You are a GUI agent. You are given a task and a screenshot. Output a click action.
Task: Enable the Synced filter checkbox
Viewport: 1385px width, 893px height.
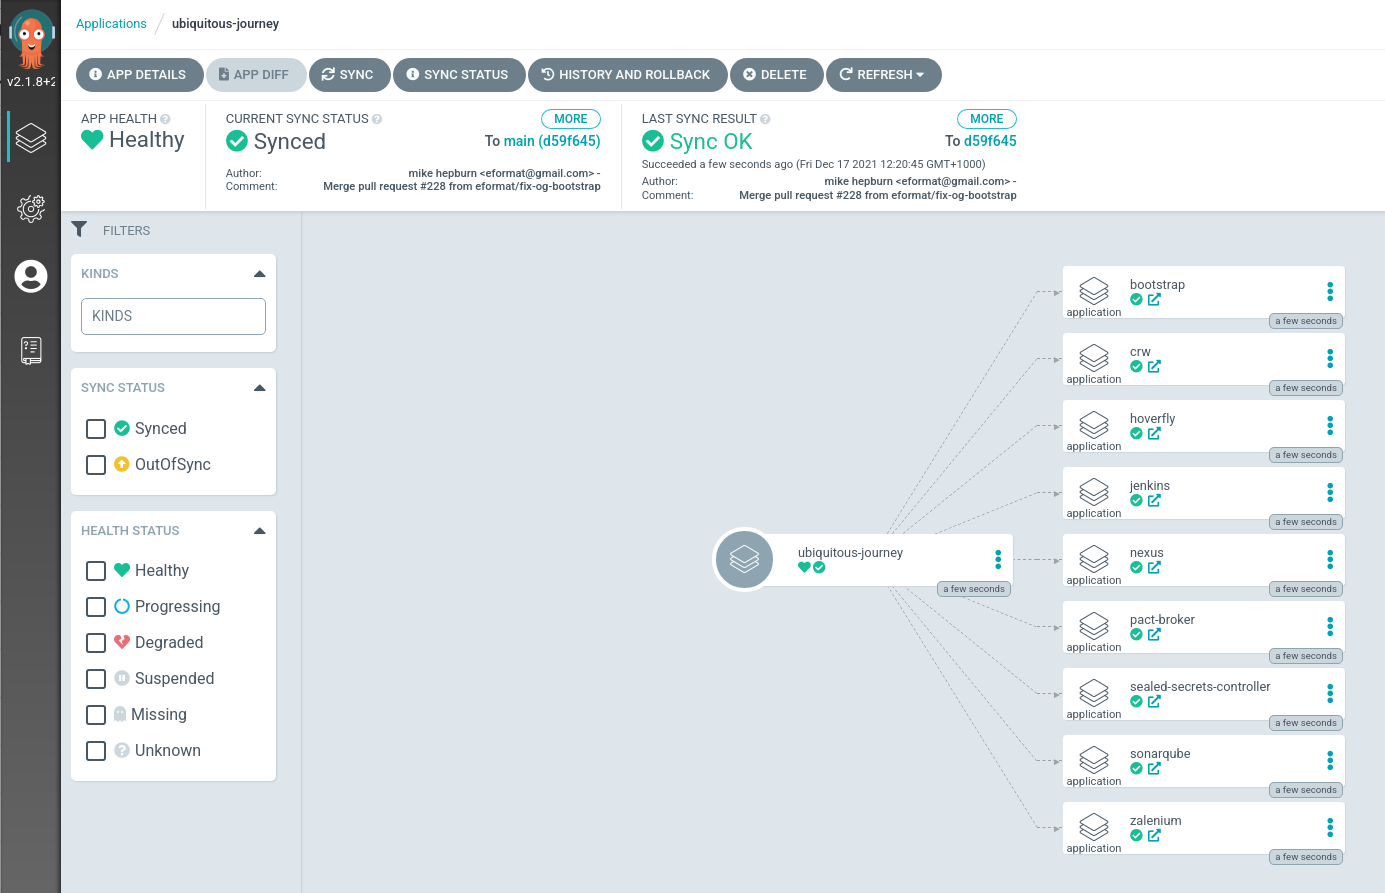coord(96,429)
